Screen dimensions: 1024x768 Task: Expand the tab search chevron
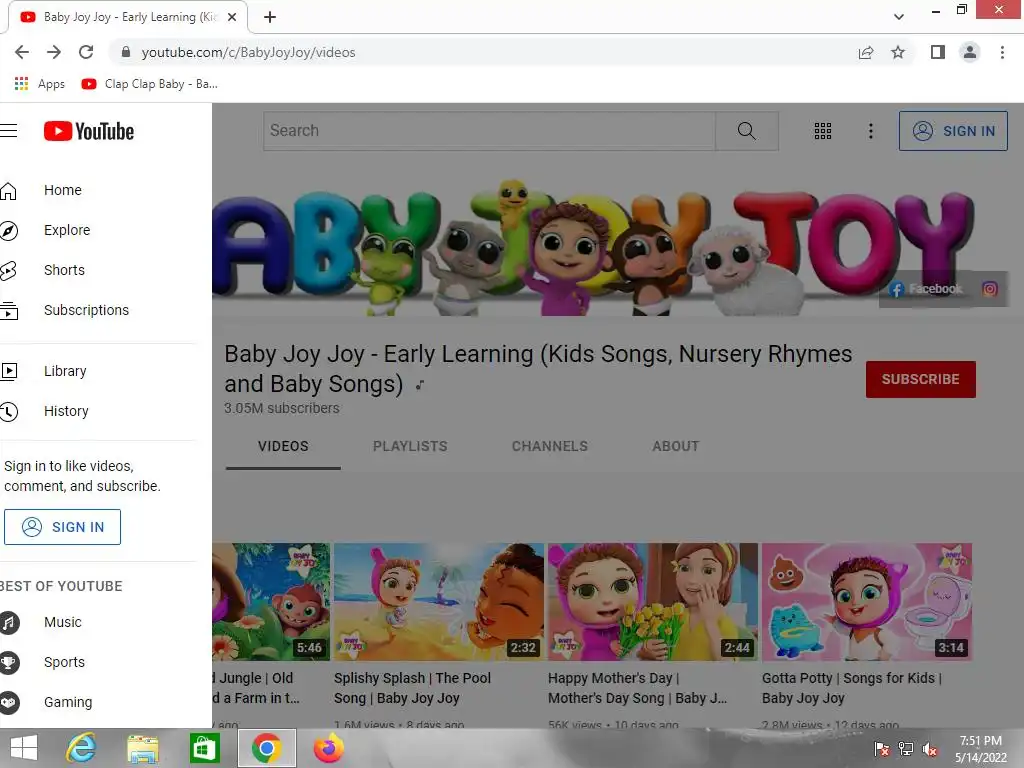tap(899, 17)
